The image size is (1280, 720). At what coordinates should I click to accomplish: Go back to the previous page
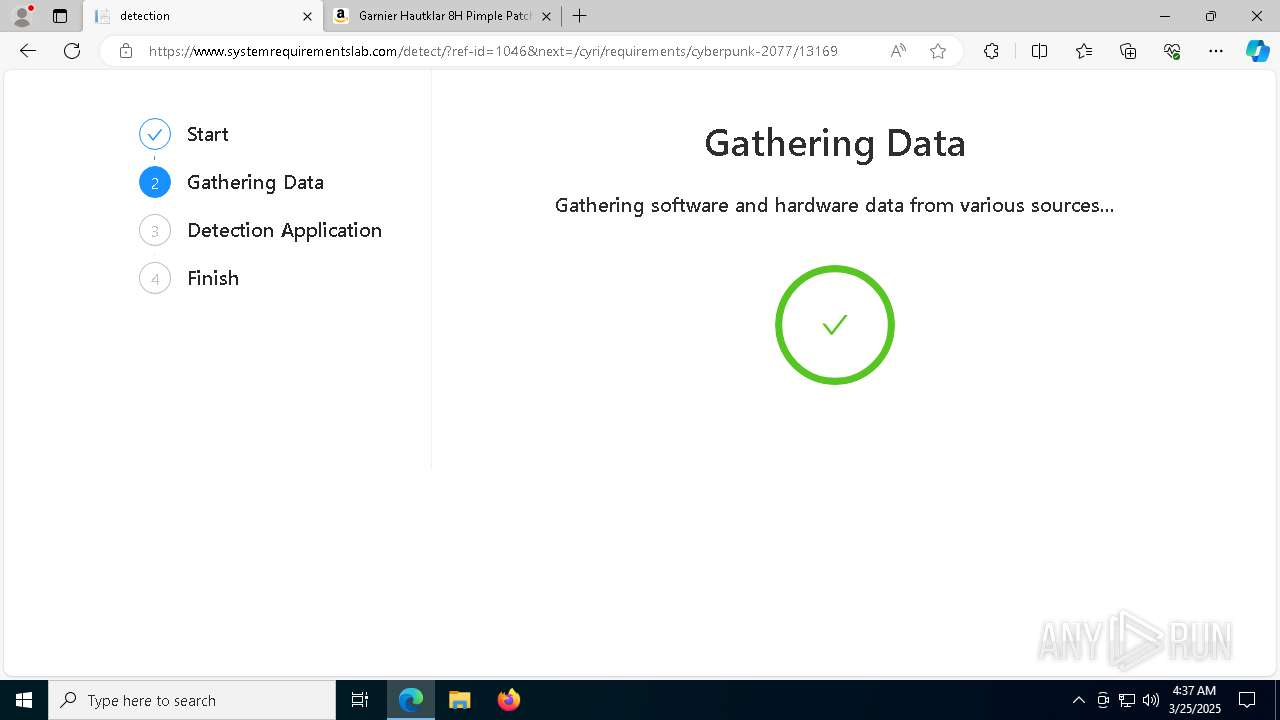[x=28, y=51]
